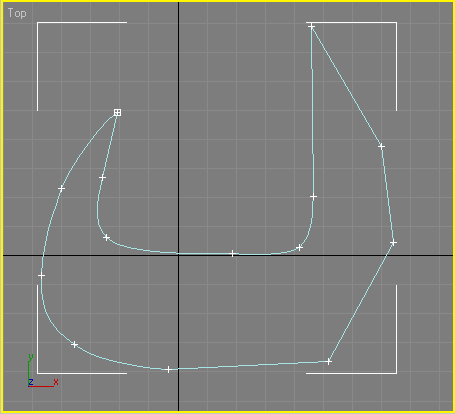
Task: Select the rightmost vertex of the spline
Action: 393,242
